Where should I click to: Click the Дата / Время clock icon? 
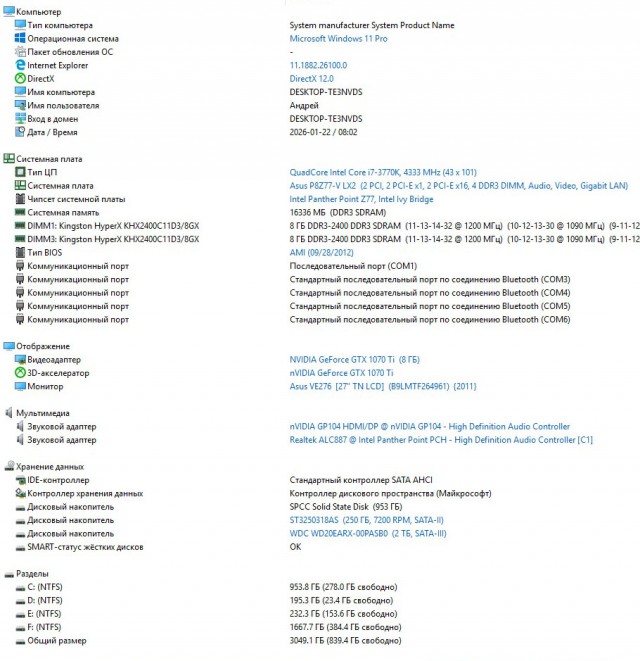click(20, 132)
